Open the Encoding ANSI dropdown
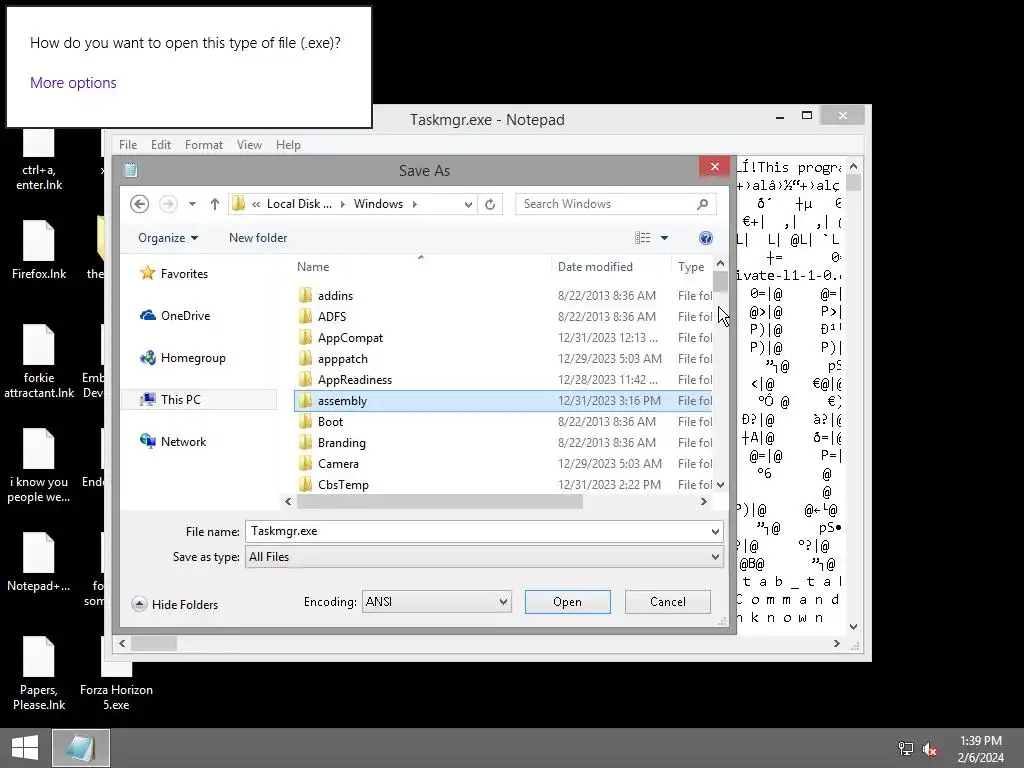 pos(436,601)
